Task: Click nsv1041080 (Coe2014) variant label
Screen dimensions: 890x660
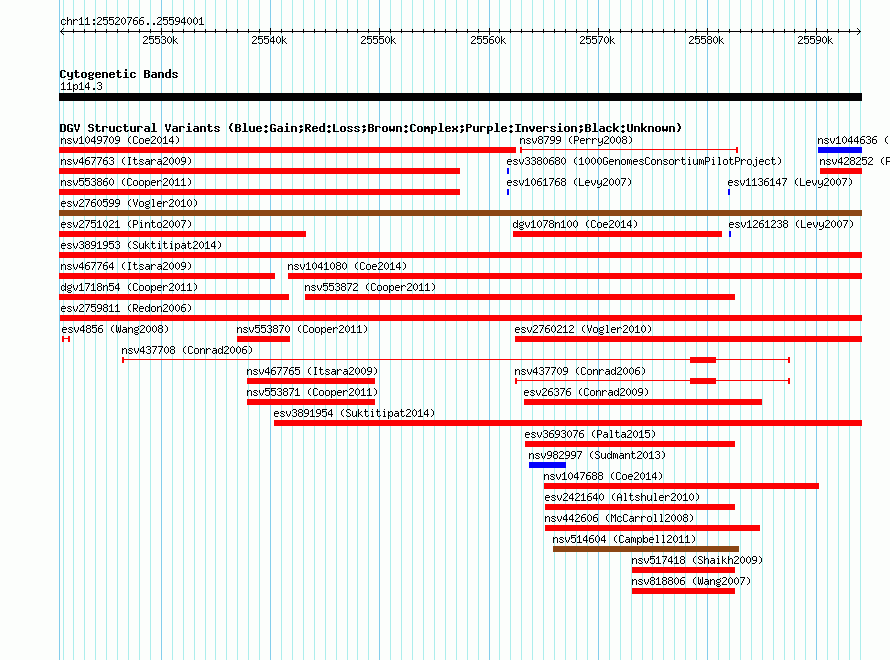Action: click(347, 266)
